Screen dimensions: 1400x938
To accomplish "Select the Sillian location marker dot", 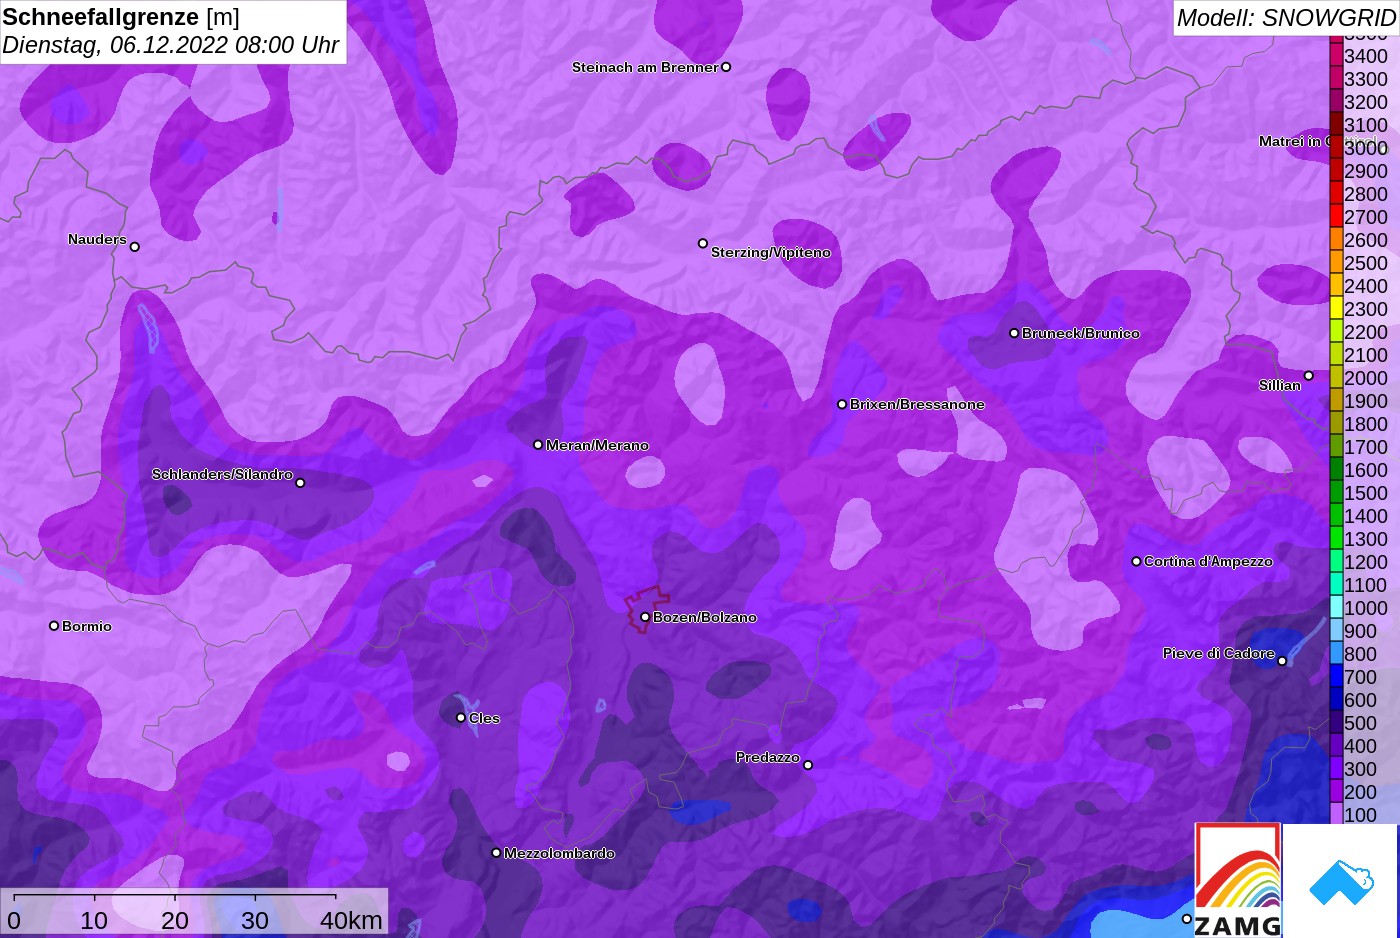I will [1308, 376].
